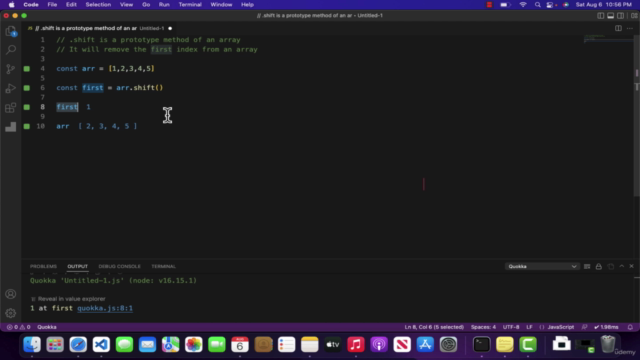
Task: Split the editor to the right
Action: point(618,28)
